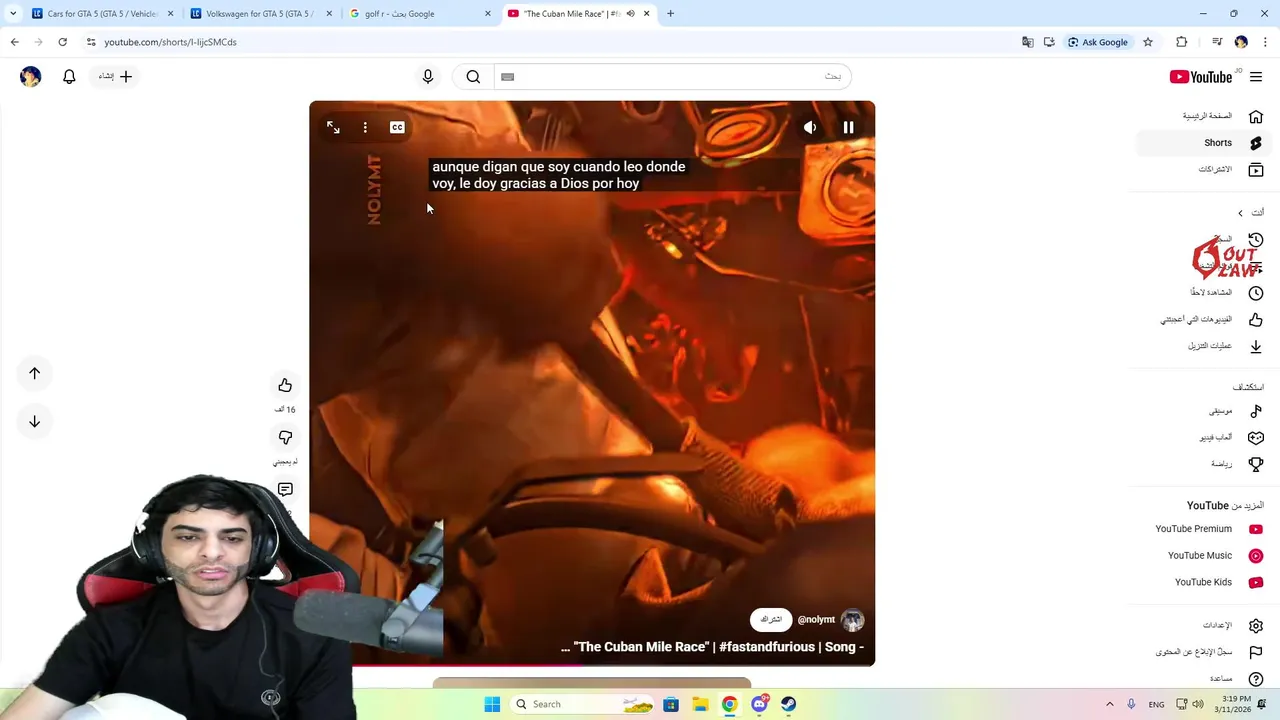This screenshot has width=1280, height=720.
Task: Show hidden system tray icons
Action: tap(1109, 704)
